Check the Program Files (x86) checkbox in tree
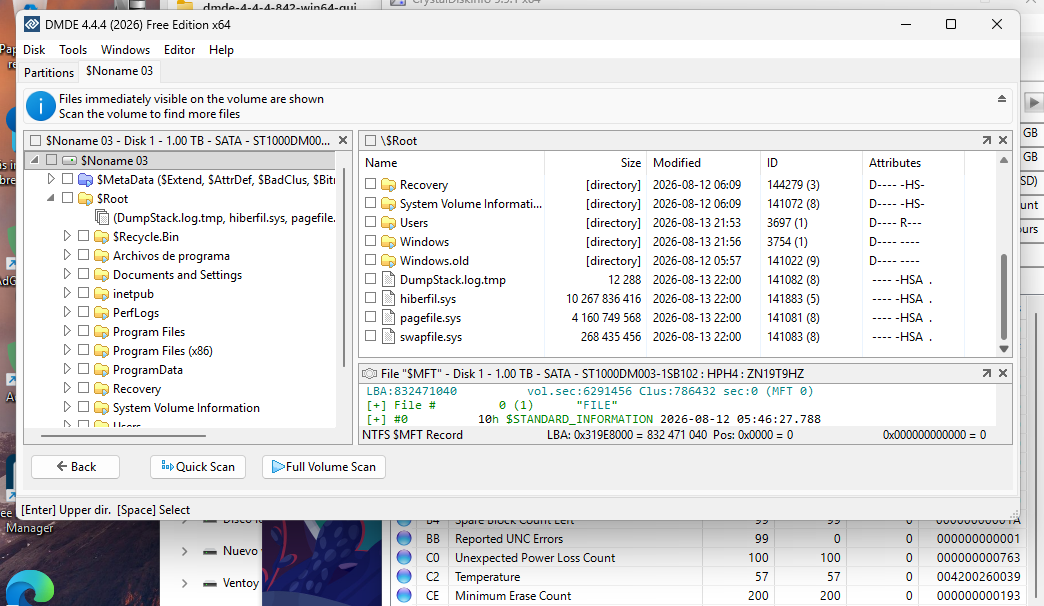This screenshot has height=606, width=1044. point(83,350)
